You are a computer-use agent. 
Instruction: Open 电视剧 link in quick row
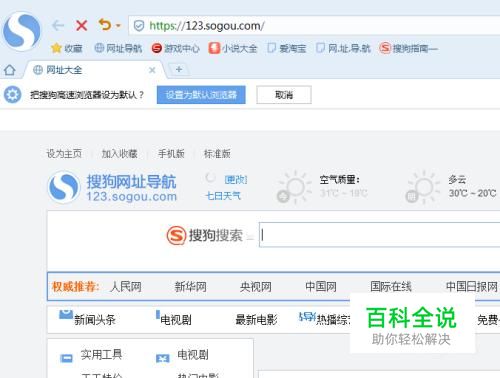click(176, 320)
